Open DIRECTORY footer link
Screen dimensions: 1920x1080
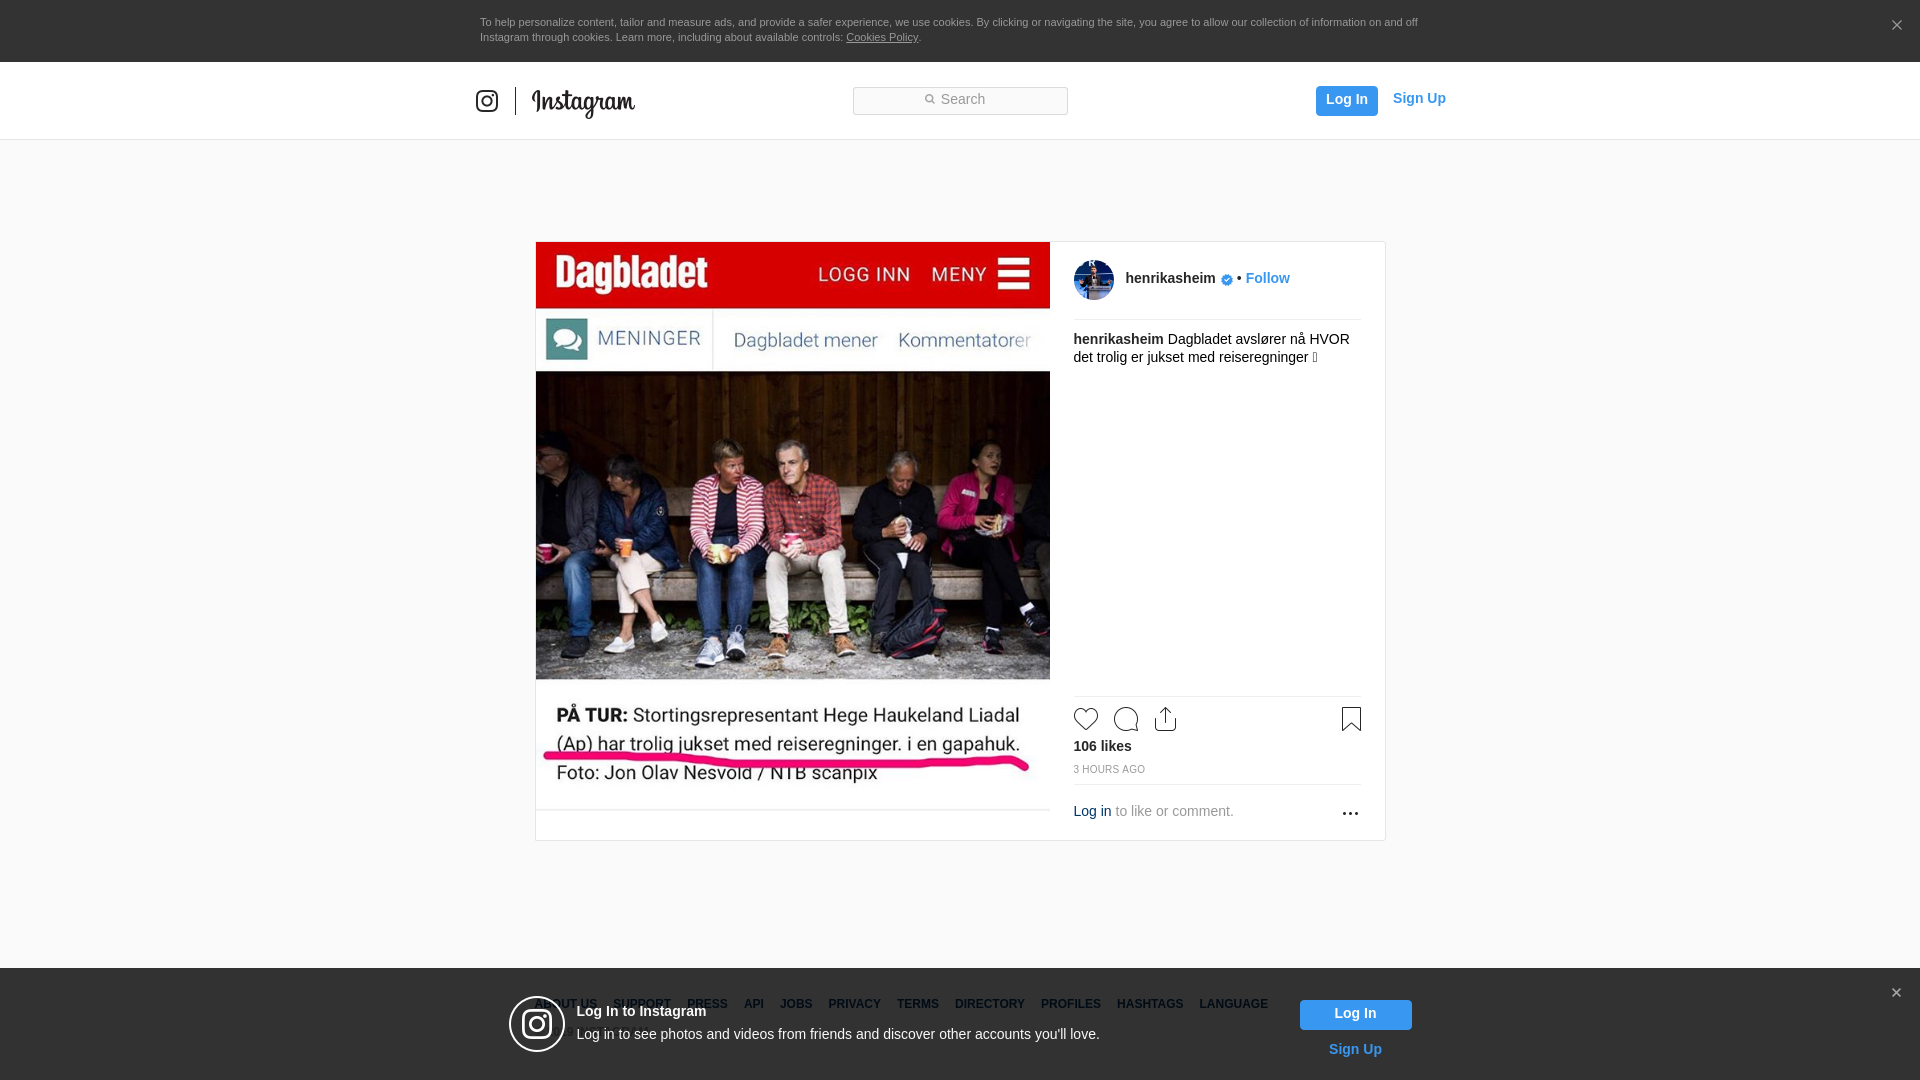click(x=990, y=1004)
